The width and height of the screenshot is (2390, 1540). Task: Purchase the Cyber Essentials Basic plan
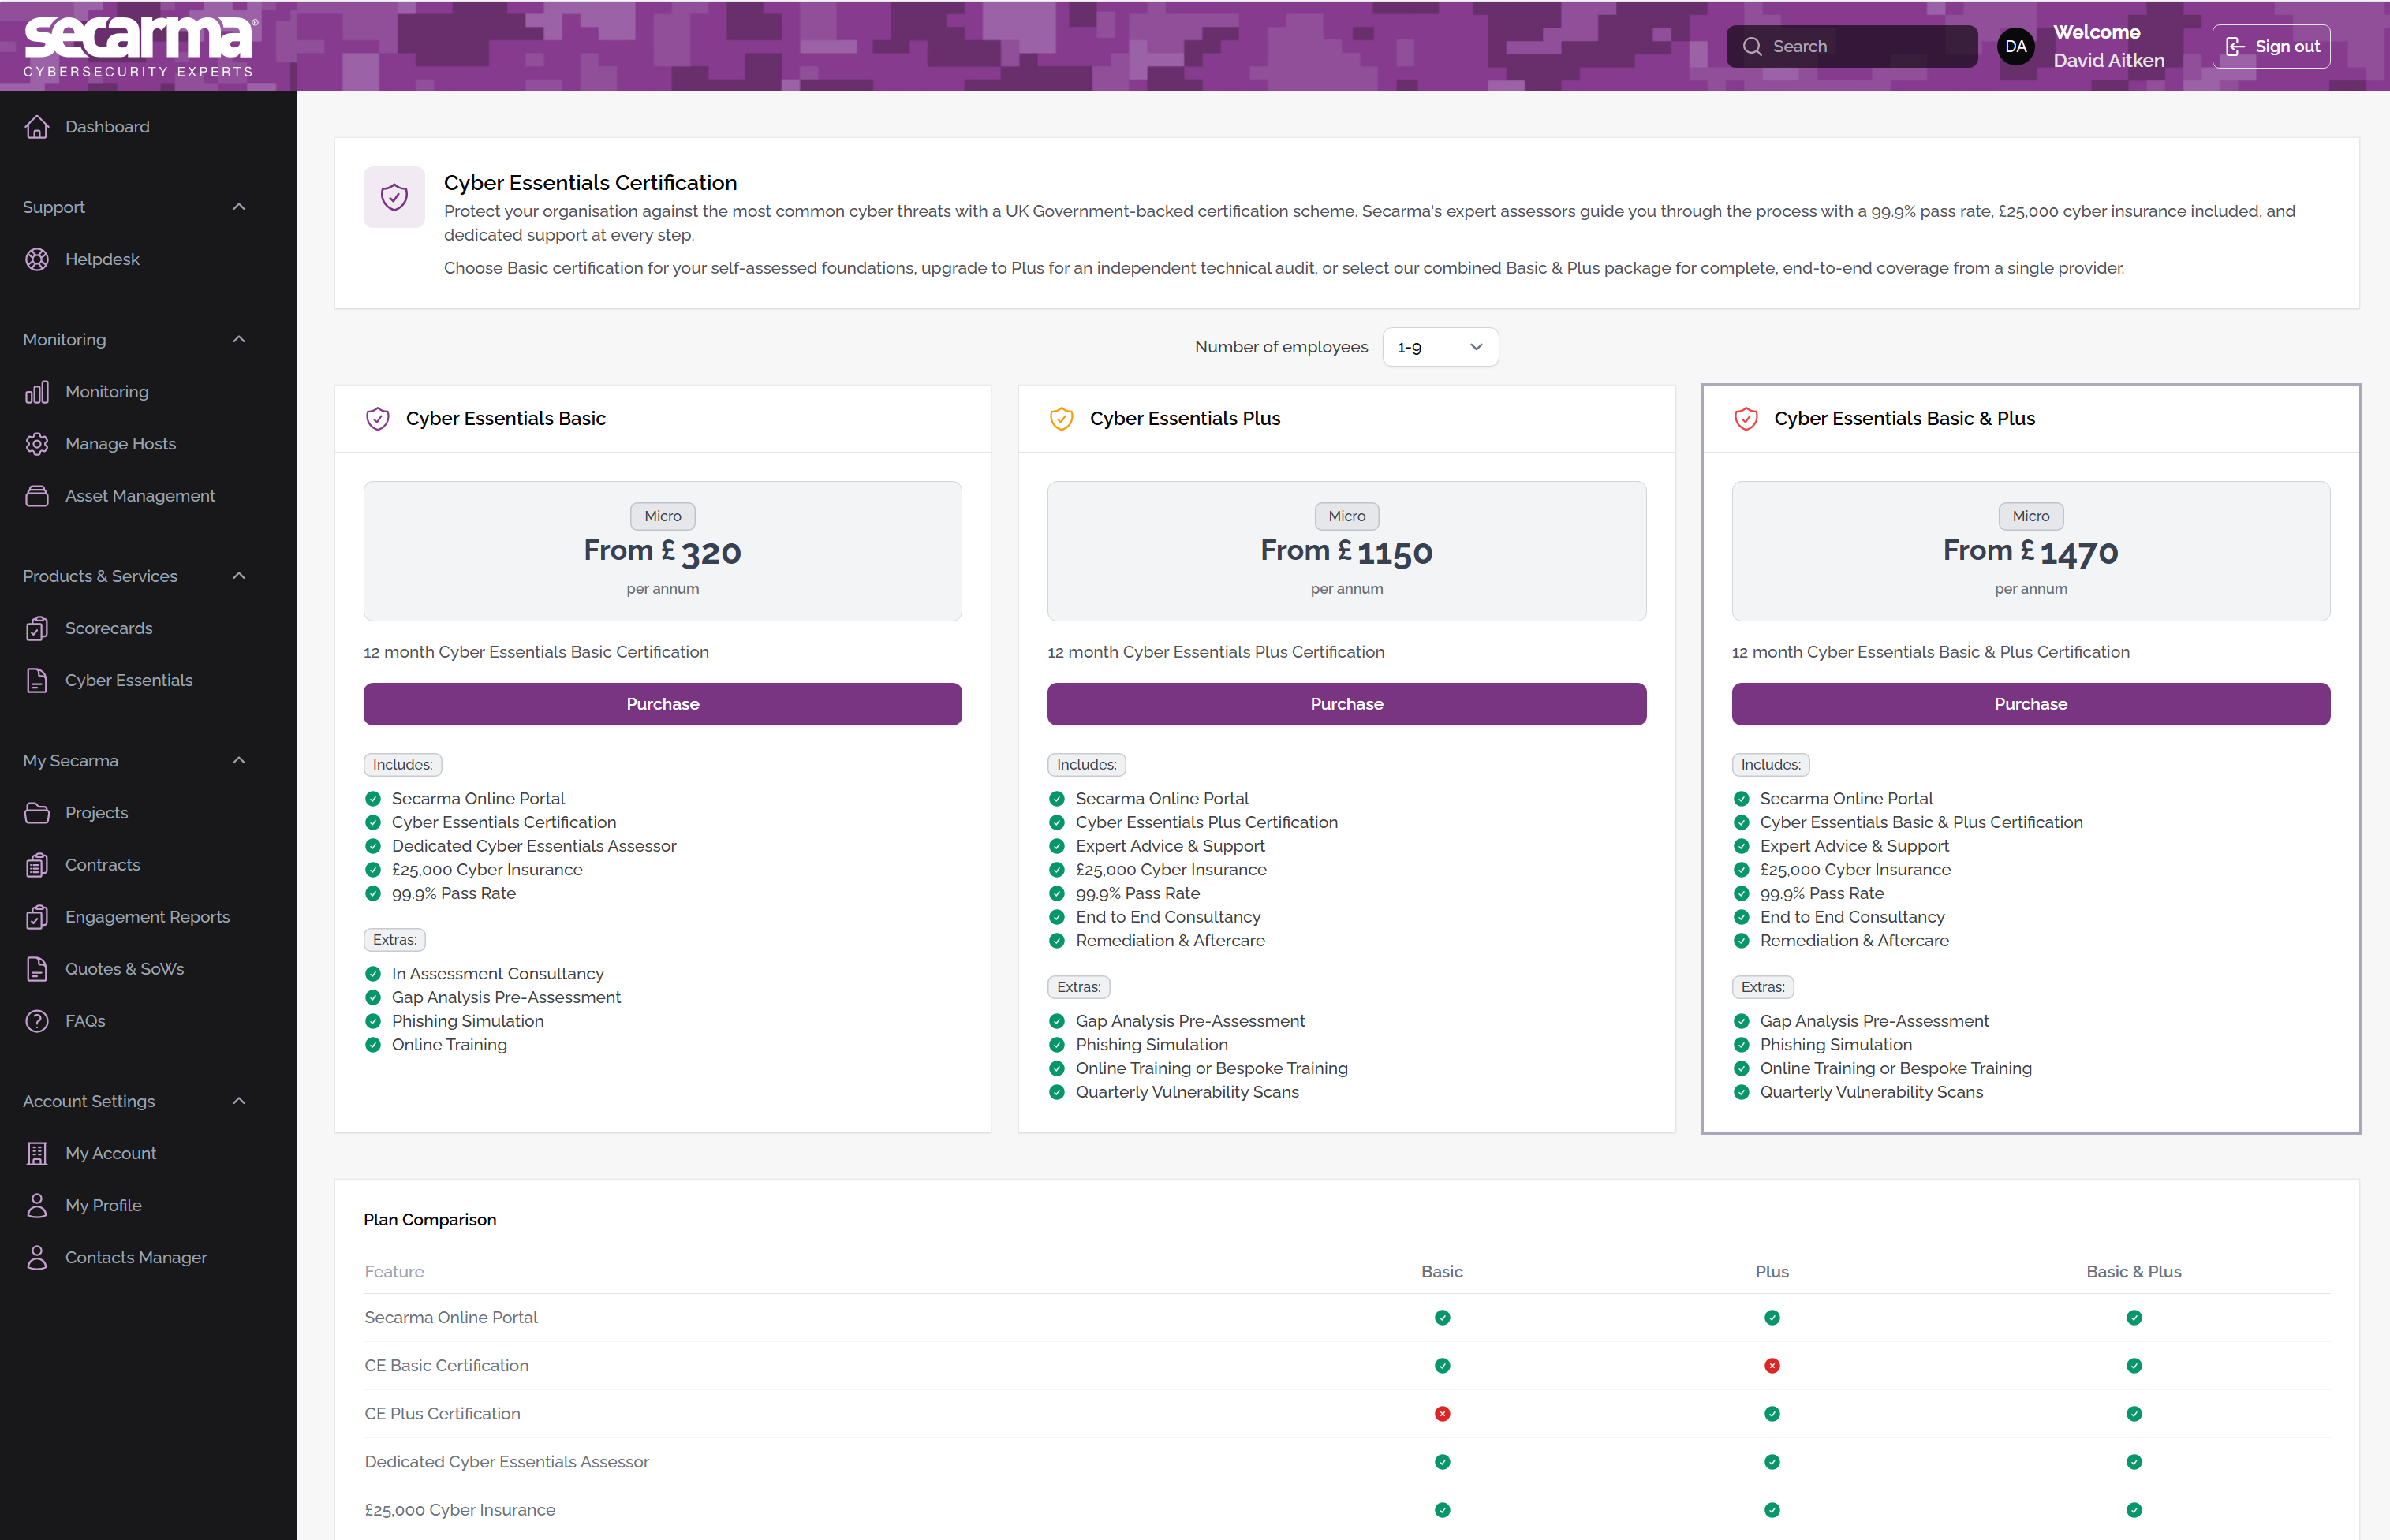[662, 704]
